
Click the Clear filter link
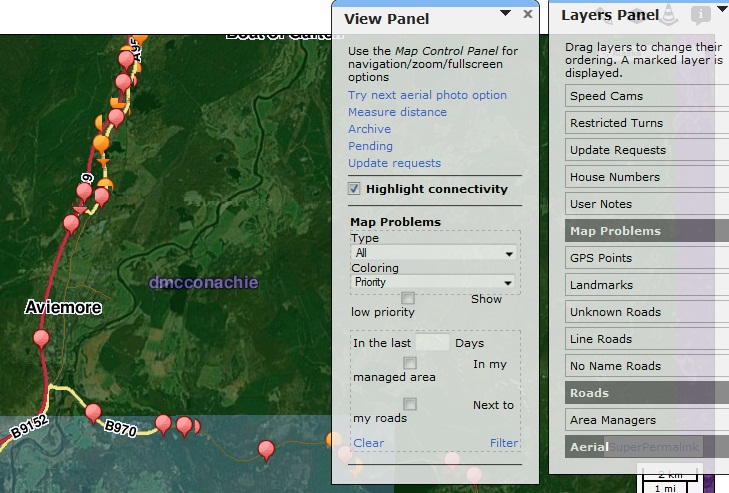point(369,443)
